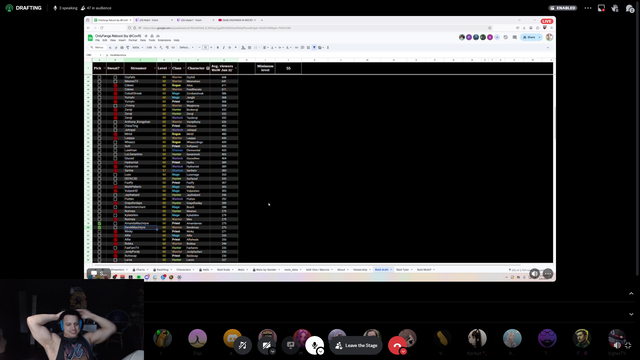Viewport: 640px width, 360px height.
Task: Switch to the Deathlog sheet tab
Action: click(x=162, y=270)
